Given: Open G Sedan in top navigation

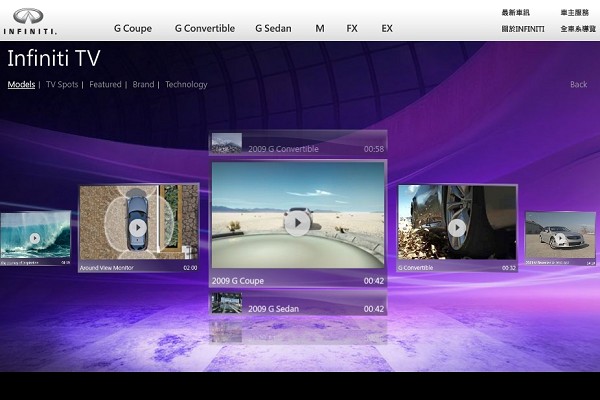Looking at the screenshot, I should [273, 29].
